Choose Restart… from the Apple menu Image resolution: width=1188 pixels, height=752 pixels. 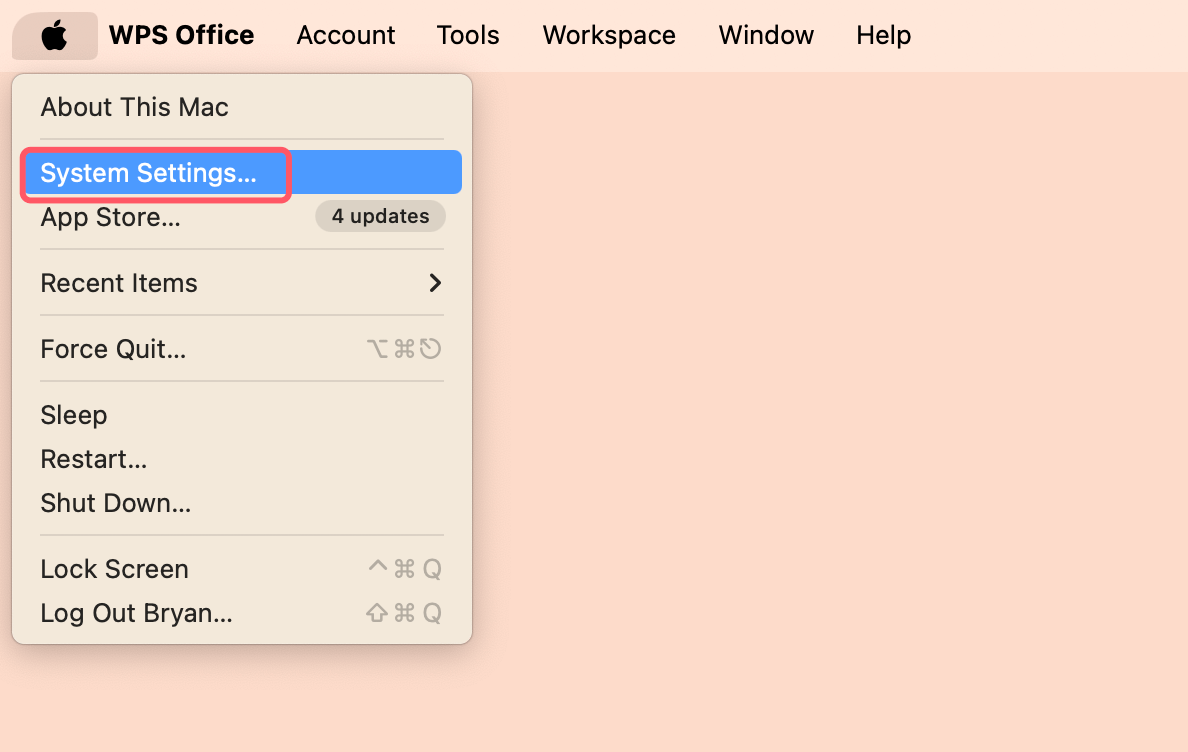pos(242,459)
